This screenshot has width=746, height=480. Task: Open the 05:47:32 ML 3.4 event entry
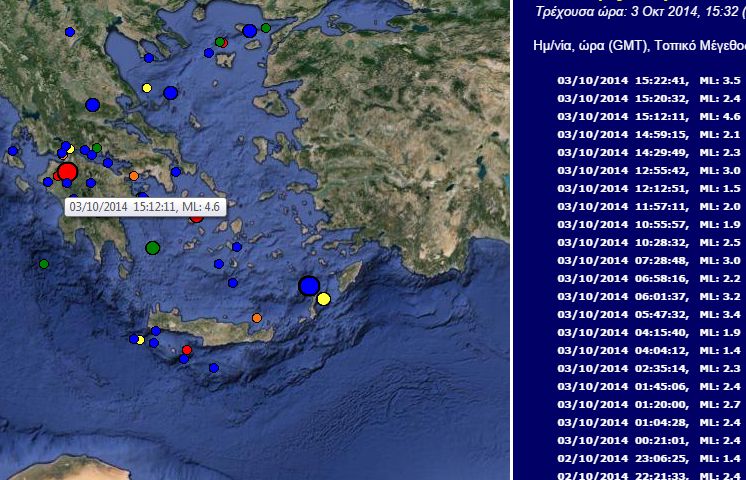(x=648, y=314)
